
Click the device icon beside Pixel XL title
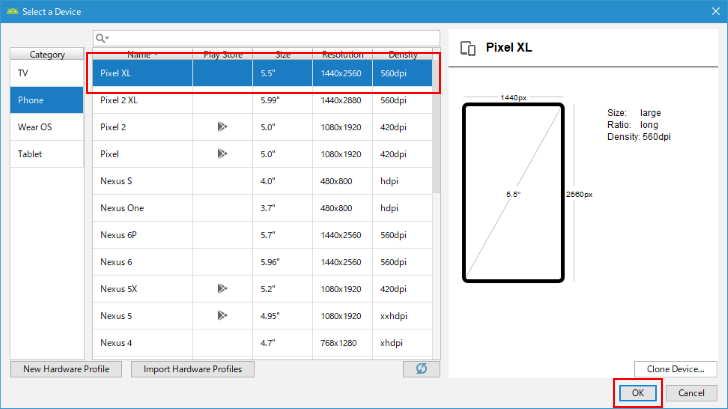pos(468,48)
